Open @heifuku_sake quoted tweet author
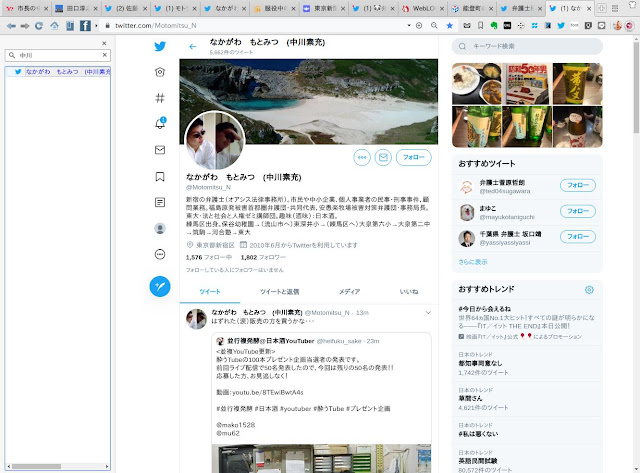Image resolution: width=640 pixels, height=473 pixels. pyautogui.click(x=339, y=341)
